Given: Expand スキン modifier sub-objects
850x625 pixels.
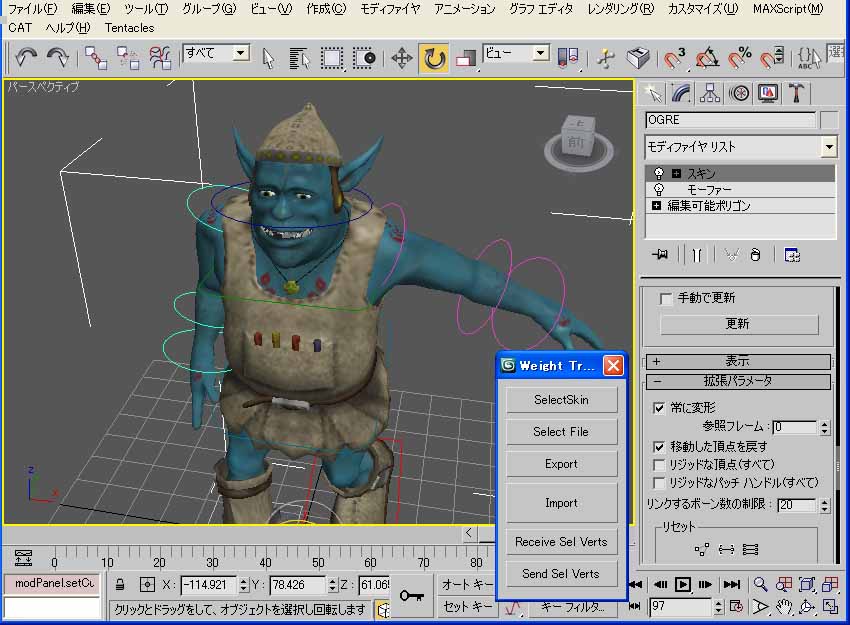Looking at the screenshot, I should point(677,173).
